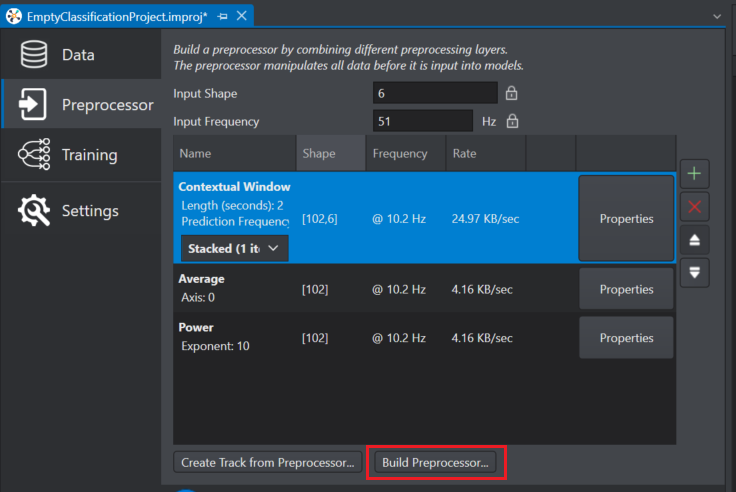This screenshot has height=492, width=736.
Task: Click the Settings gear icon
Action: point(34,211)
